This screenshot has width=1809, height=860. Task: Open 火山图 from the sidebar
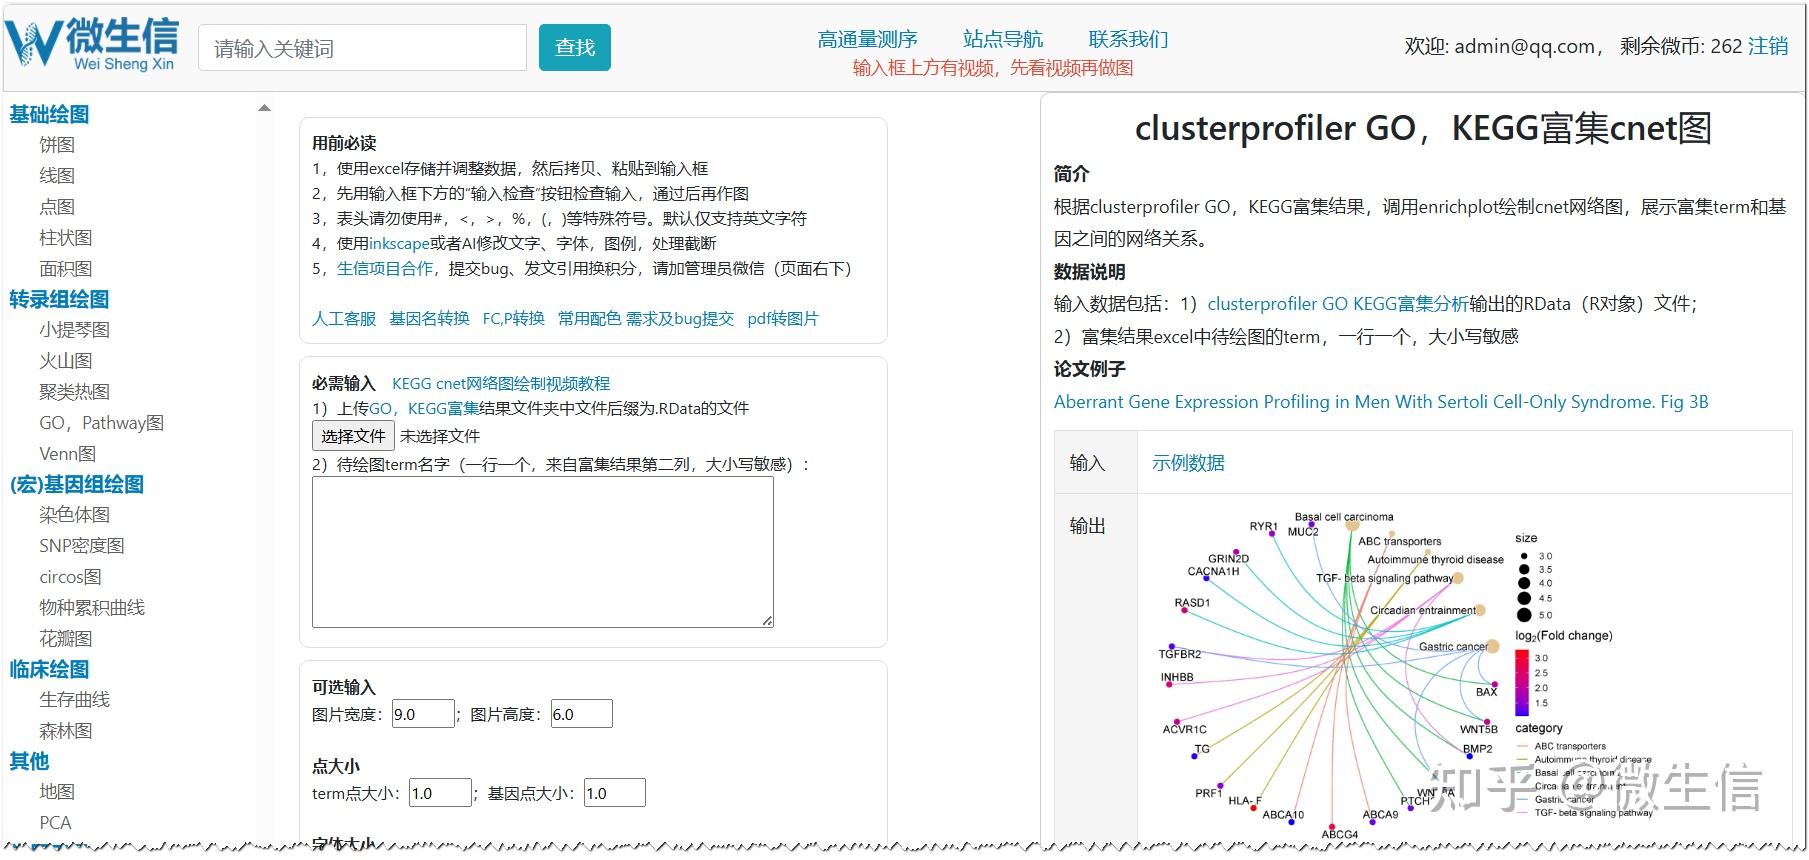tap(66, 361)
